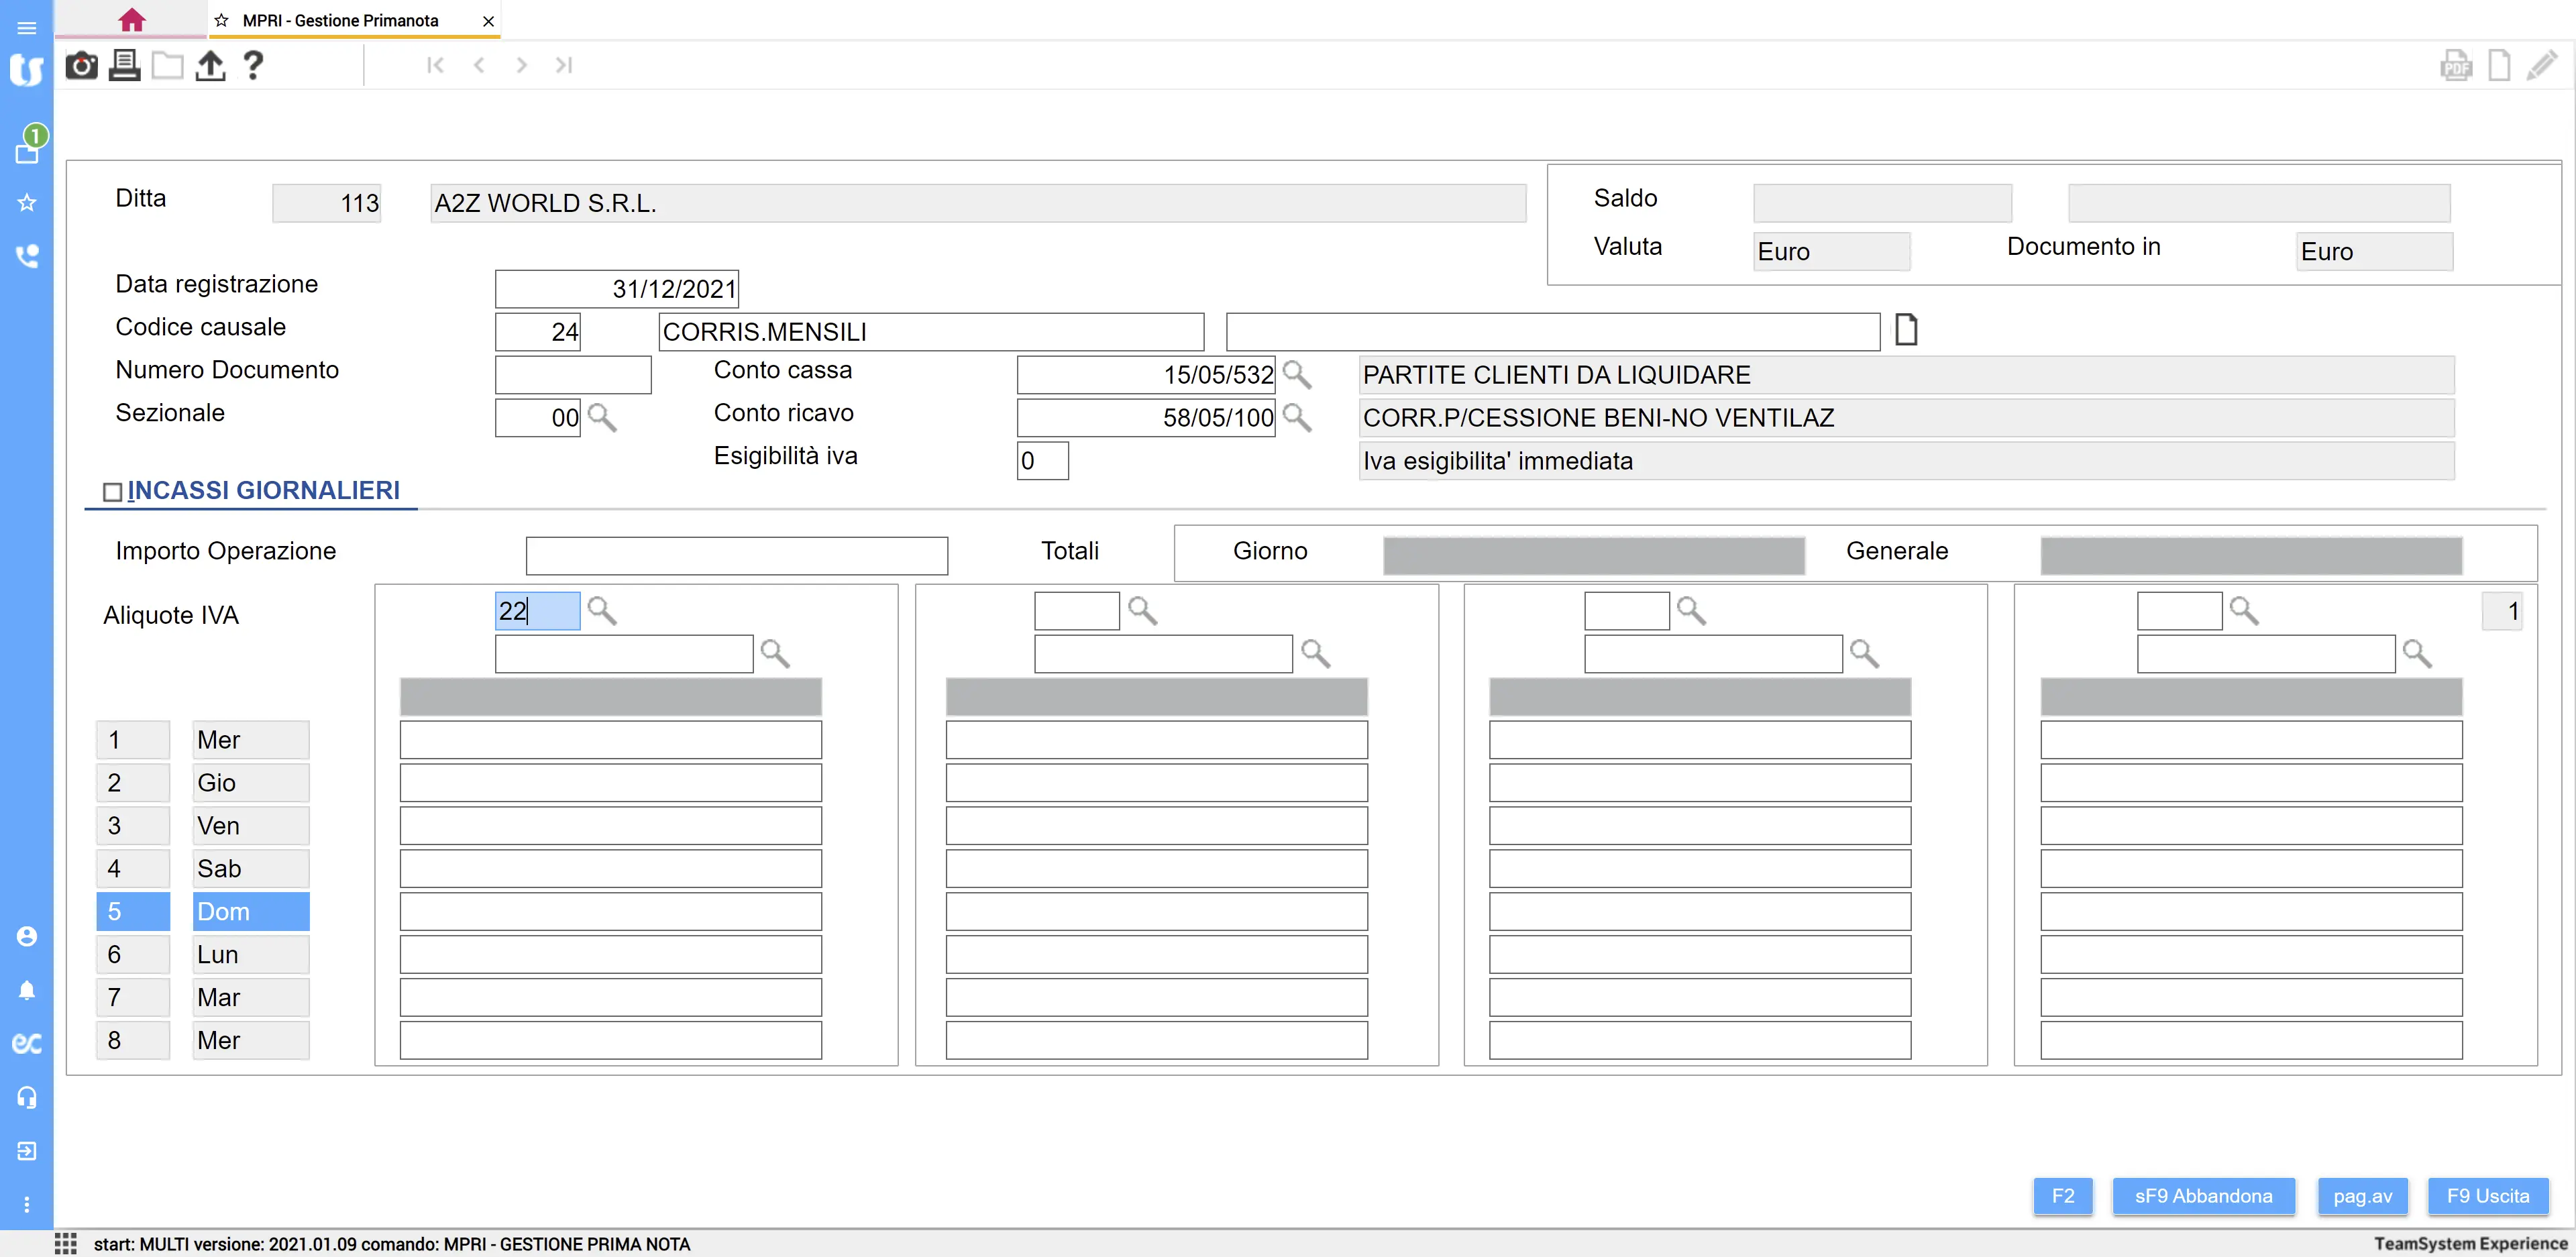Open help with the question mark icon
This screenshot has width=2576, height=1257.
pos(253,66)
